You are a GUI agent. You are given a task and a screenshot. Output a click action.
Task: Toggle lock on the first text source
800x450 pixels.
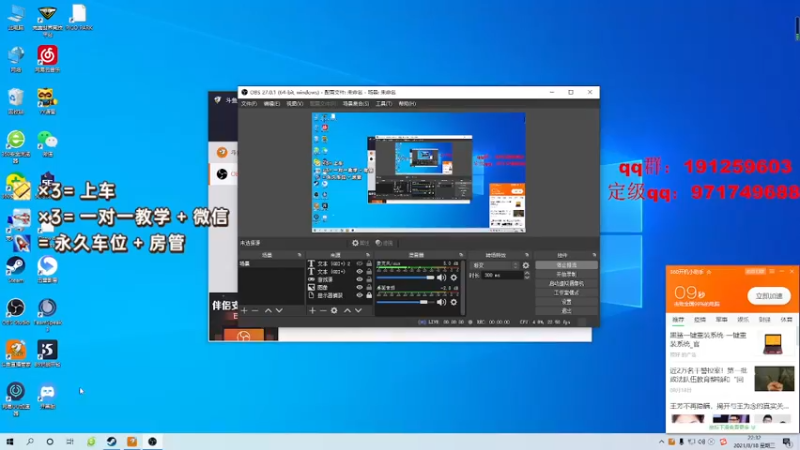tap(369, 264)
